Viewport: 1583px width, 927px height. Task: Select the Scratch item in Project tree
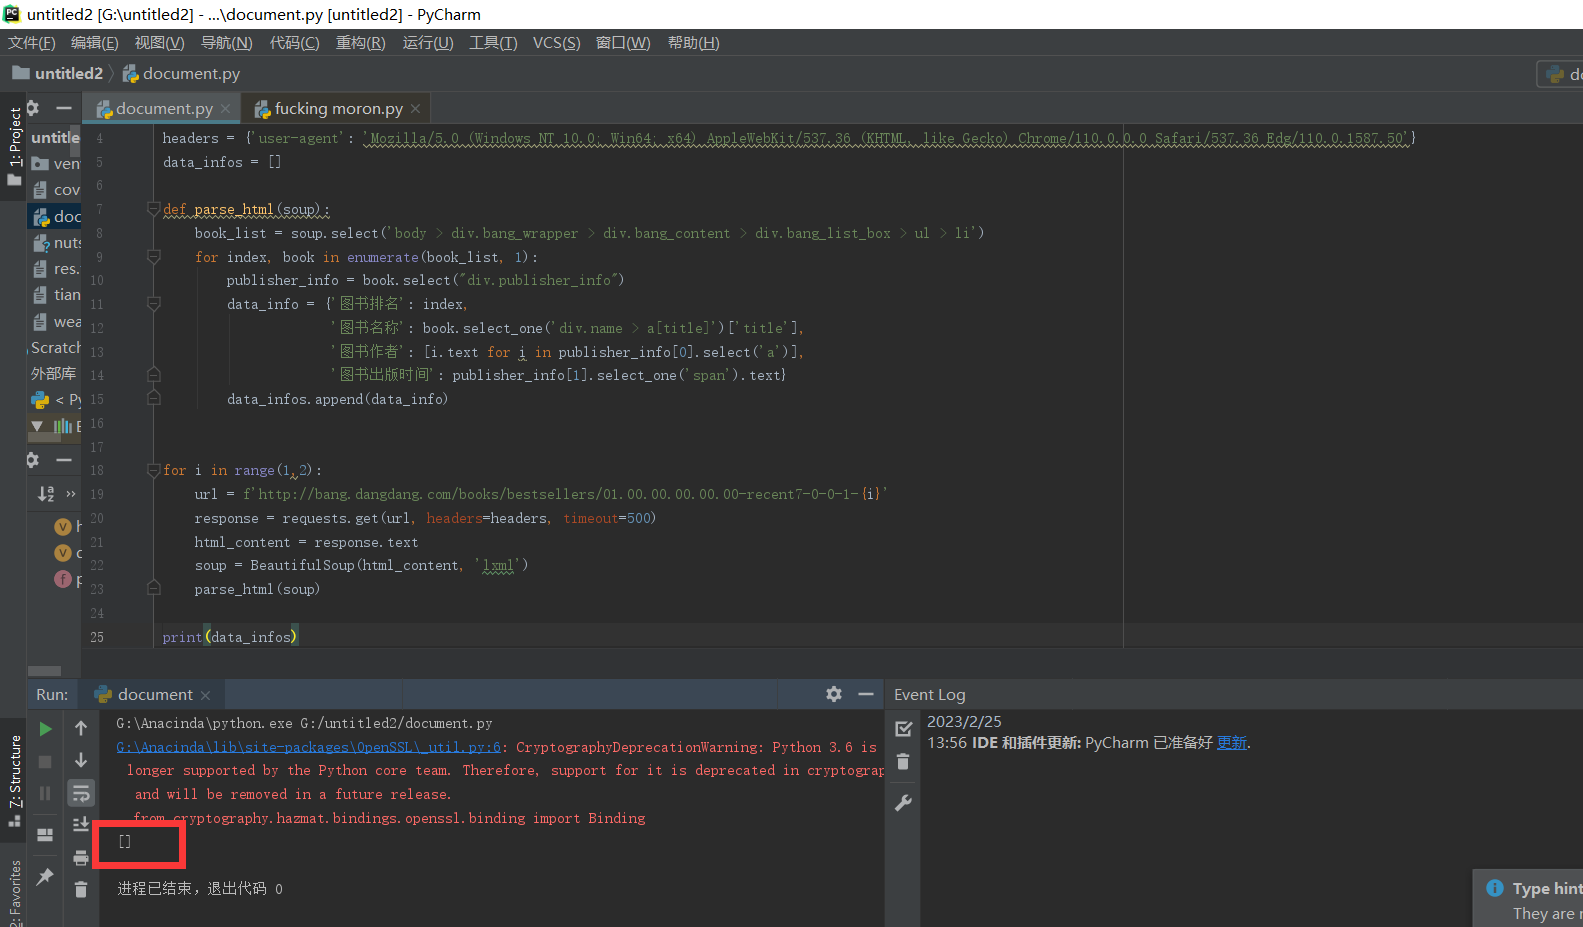coord(56,347)
